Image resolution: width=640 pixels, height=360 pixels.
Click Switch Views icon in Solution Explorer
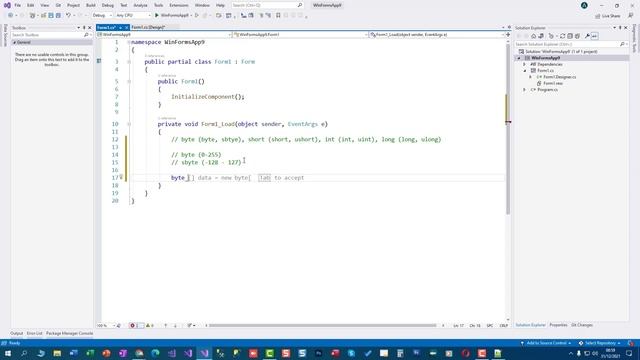tap(541, 36)
